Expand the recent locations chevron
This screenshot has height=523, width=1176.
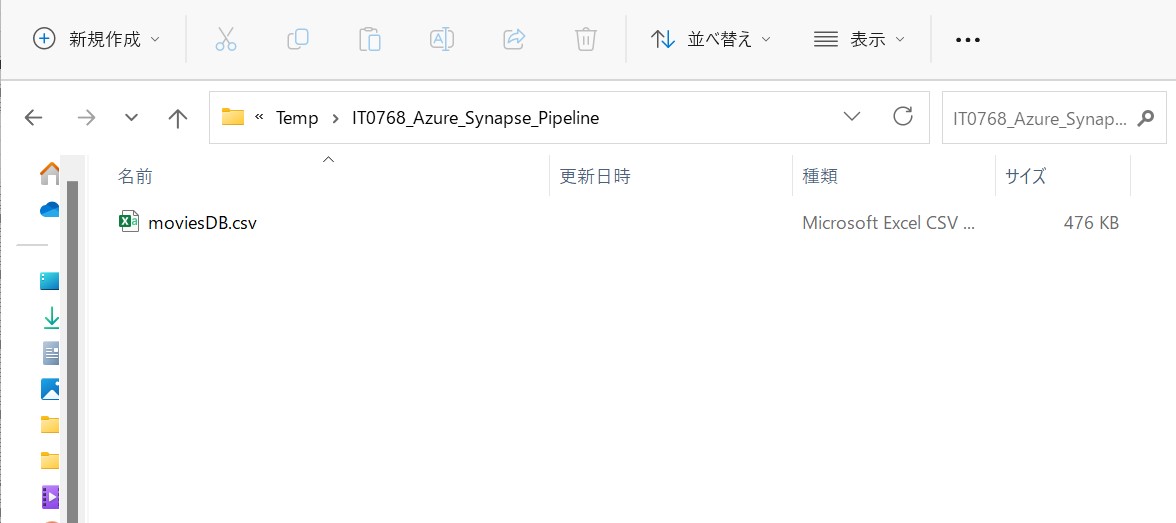point(131,118)
